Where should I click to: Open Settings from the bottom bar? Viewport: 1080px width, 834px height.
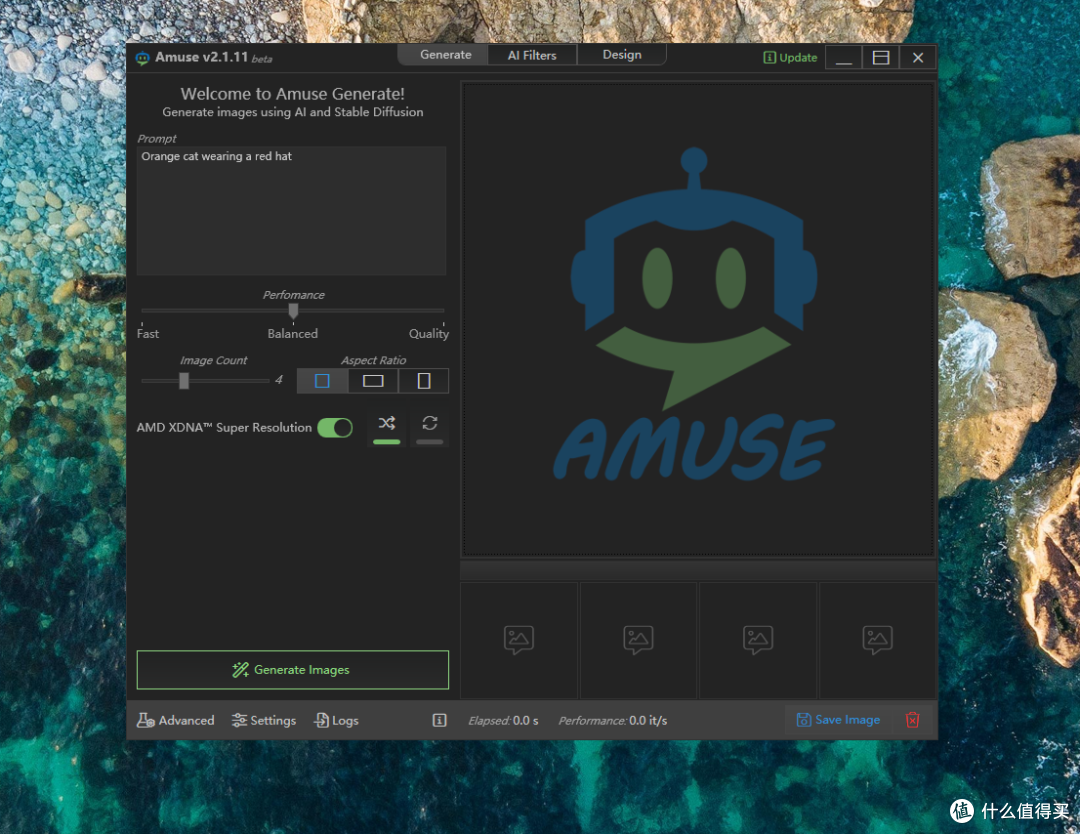click(264, 720)
